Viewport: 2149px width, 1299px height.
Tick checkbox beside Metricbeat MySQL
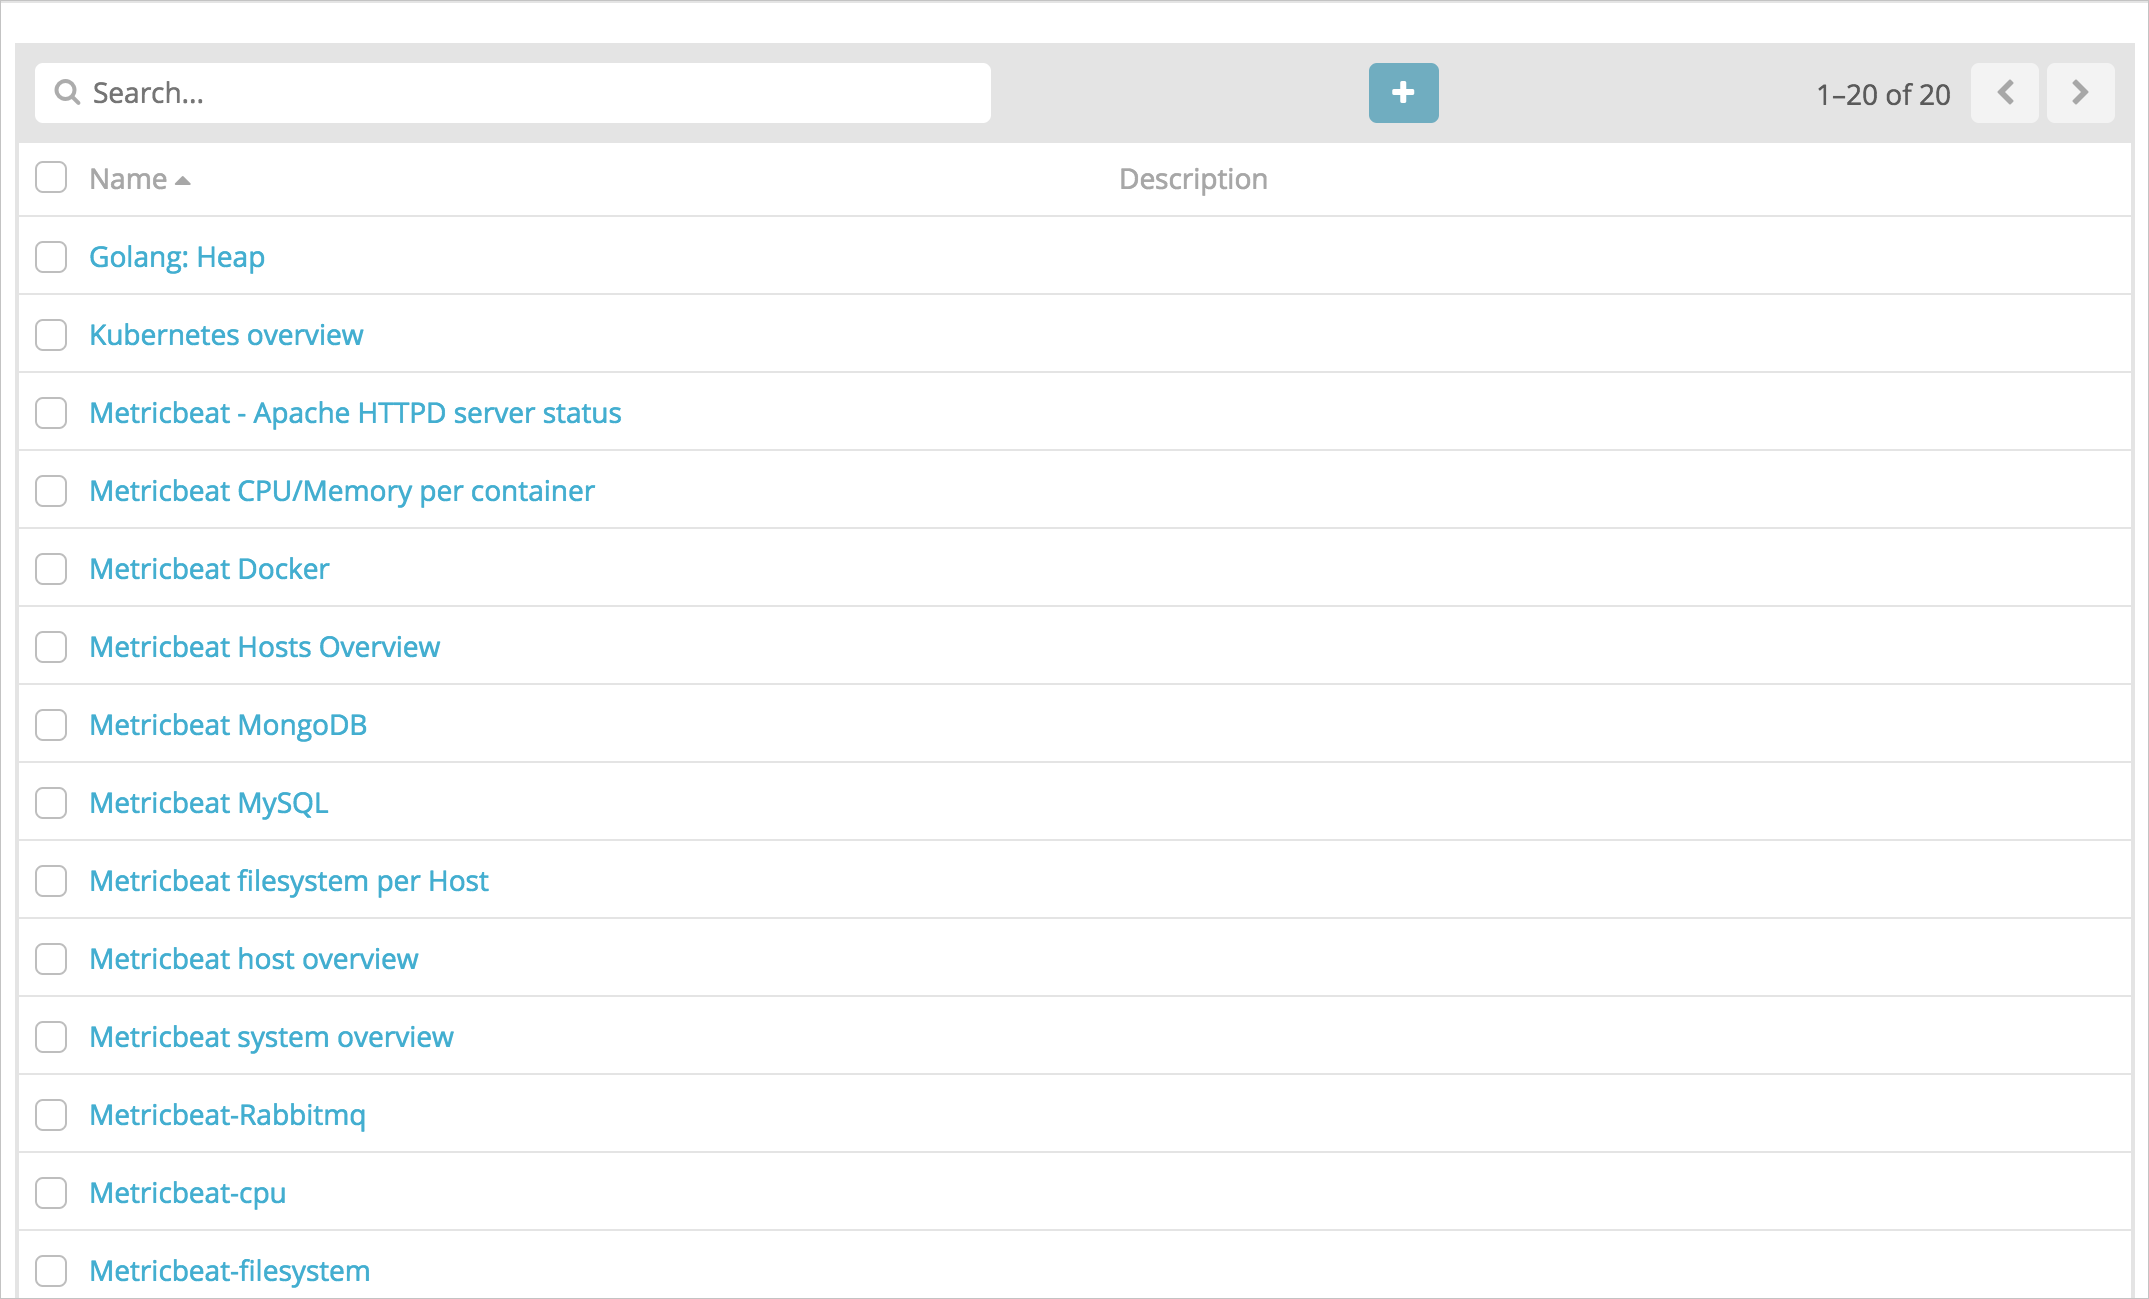point(51,803)
